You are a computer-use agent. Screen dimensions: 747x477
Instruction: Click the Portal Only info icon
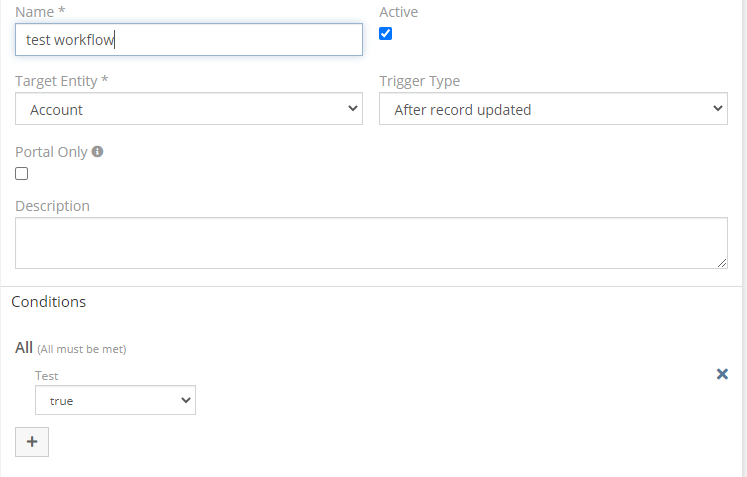(97, 152)
